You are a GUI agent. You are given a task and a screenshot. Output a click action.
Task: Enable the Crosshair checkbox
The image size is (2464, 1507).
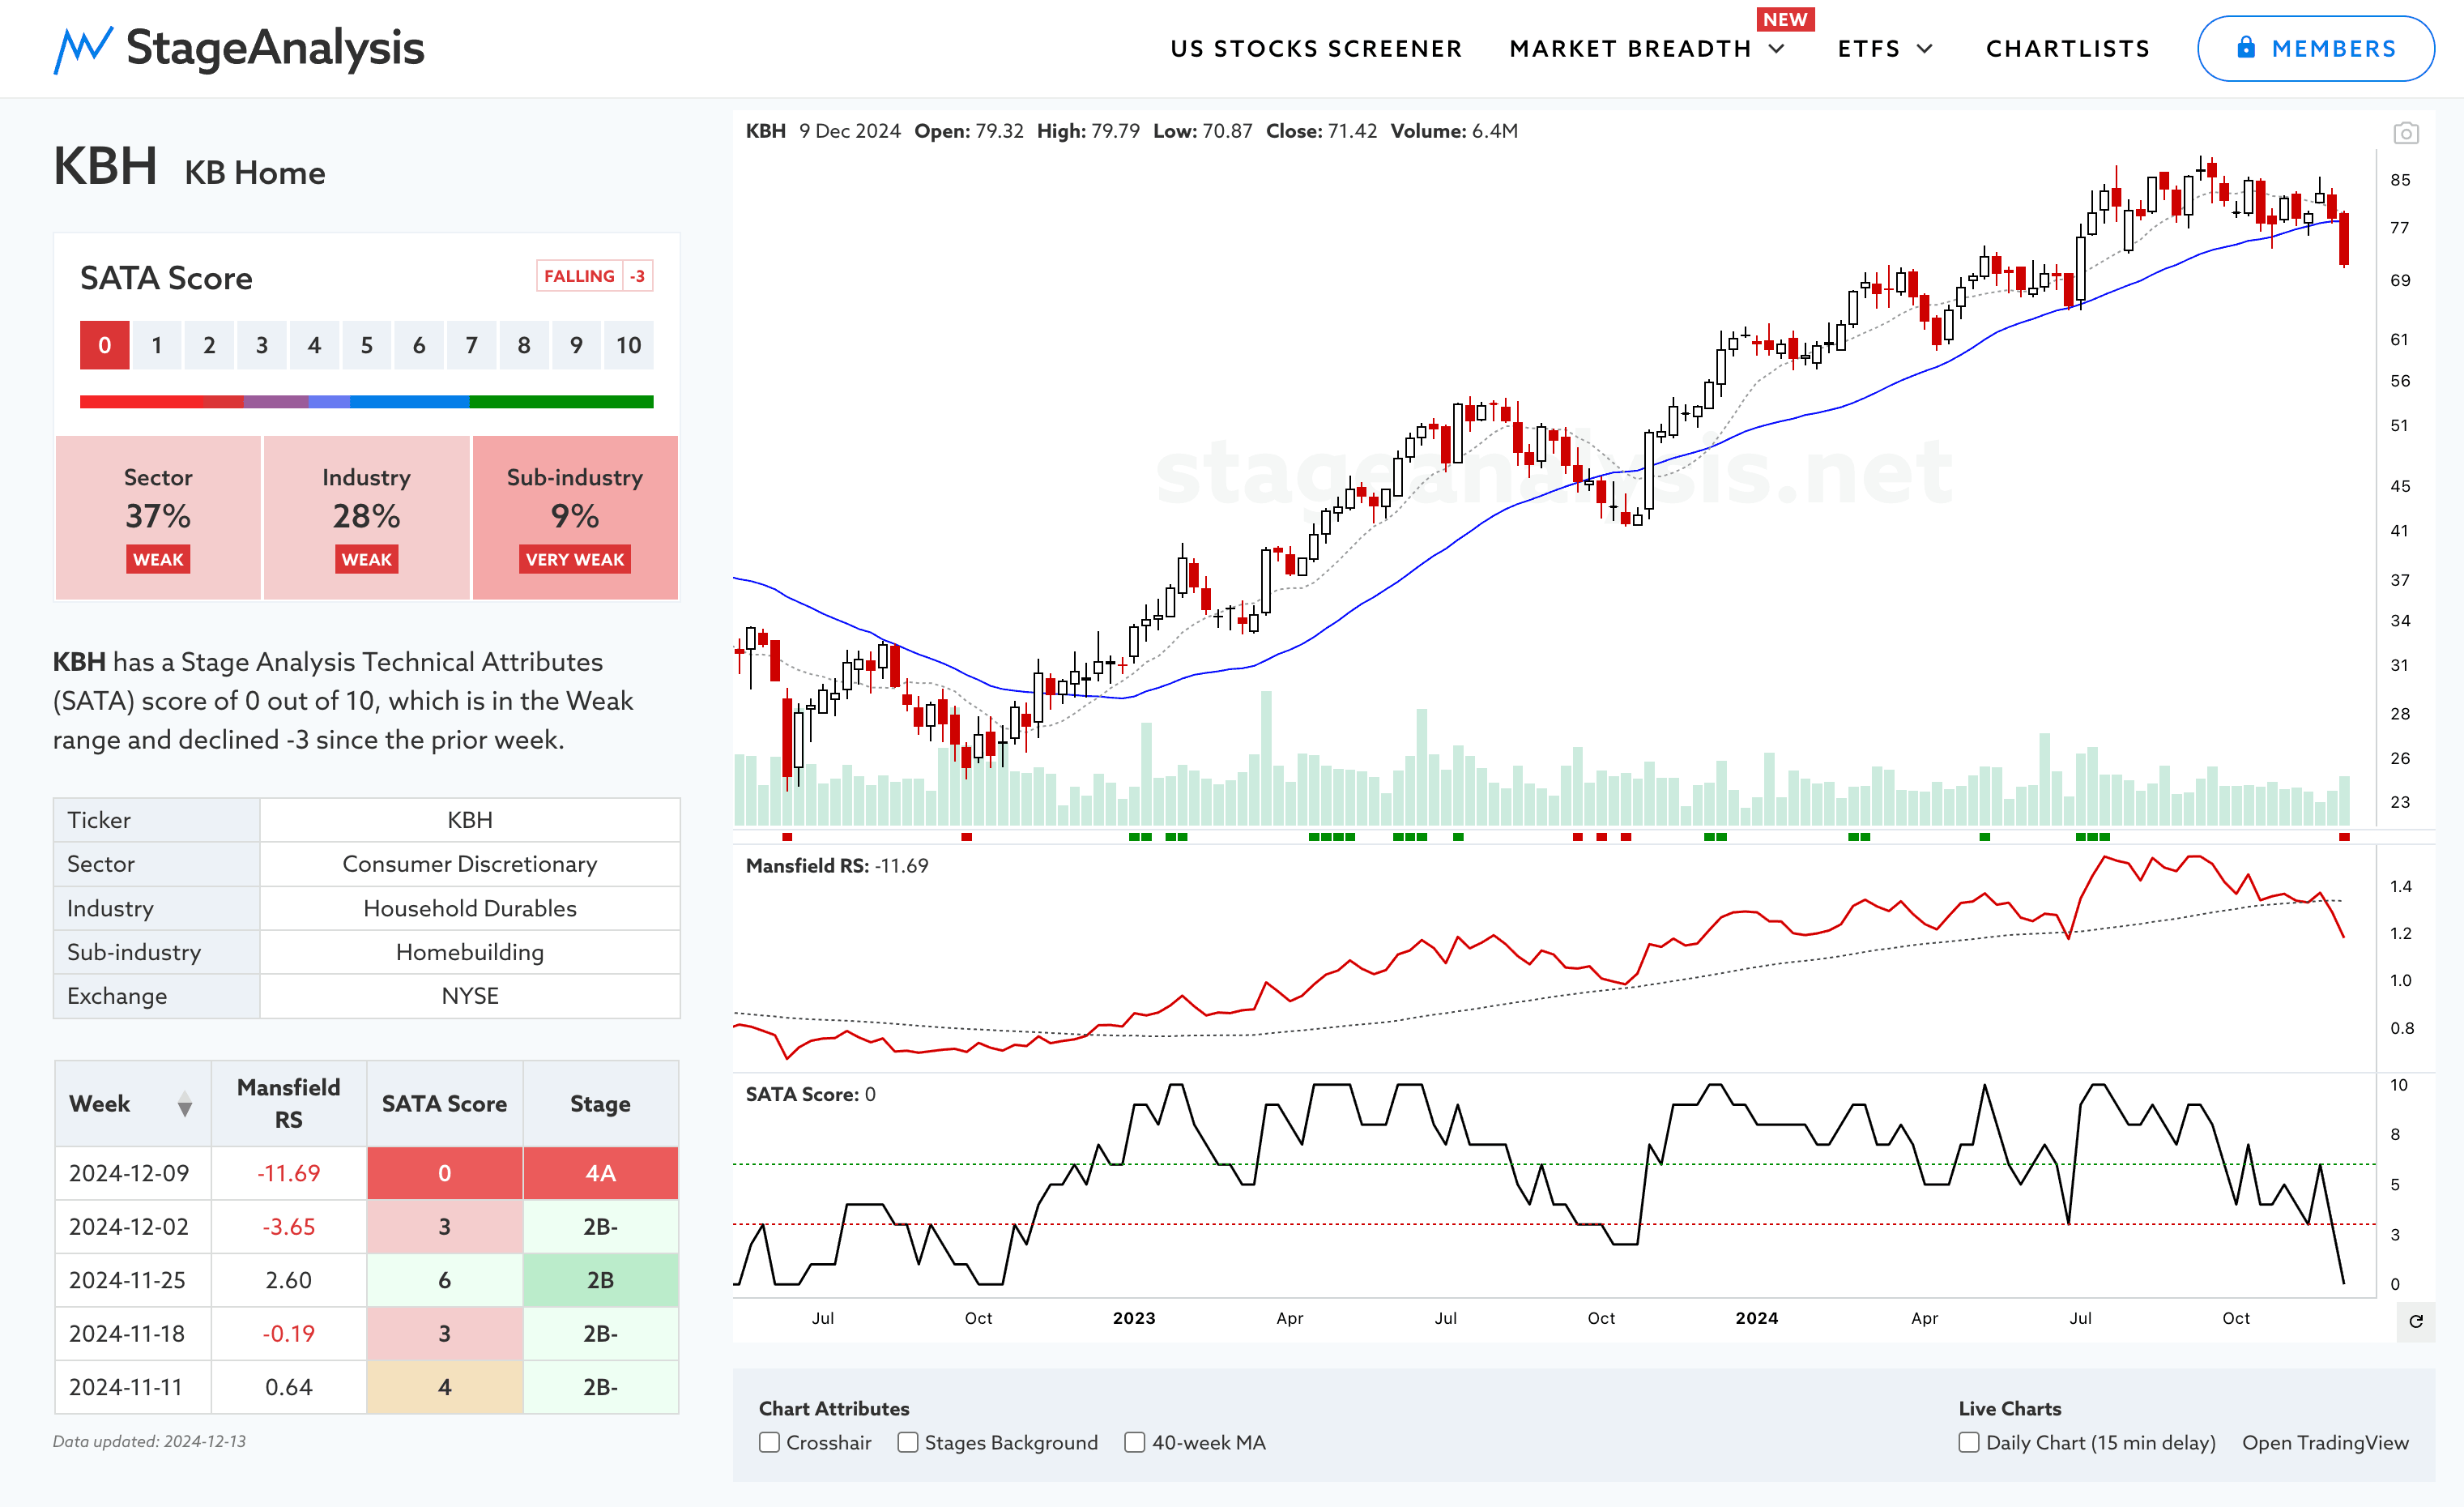(x=769, y=1442)
